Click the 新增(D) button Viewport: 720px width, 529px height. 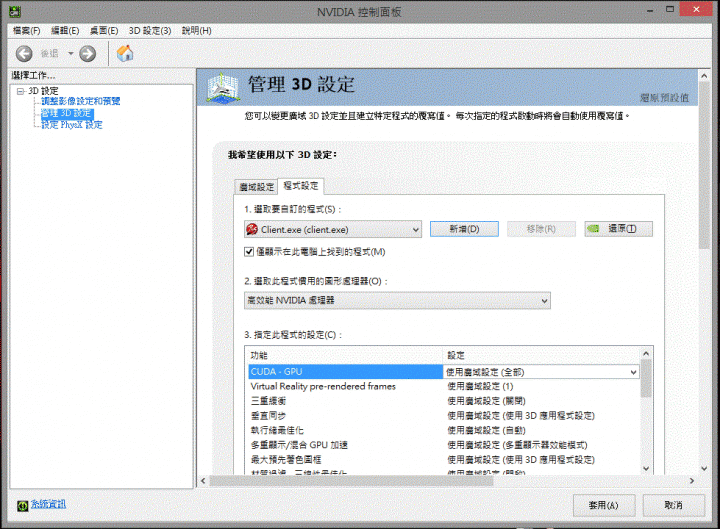[x=464, y=229]
